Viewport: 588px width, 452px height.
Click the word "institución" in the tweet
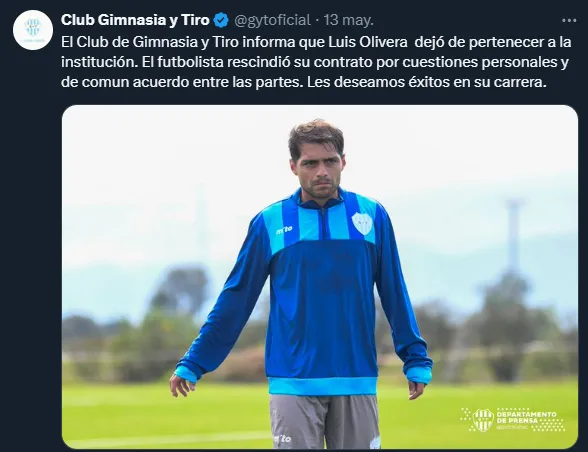click(98, 62)
